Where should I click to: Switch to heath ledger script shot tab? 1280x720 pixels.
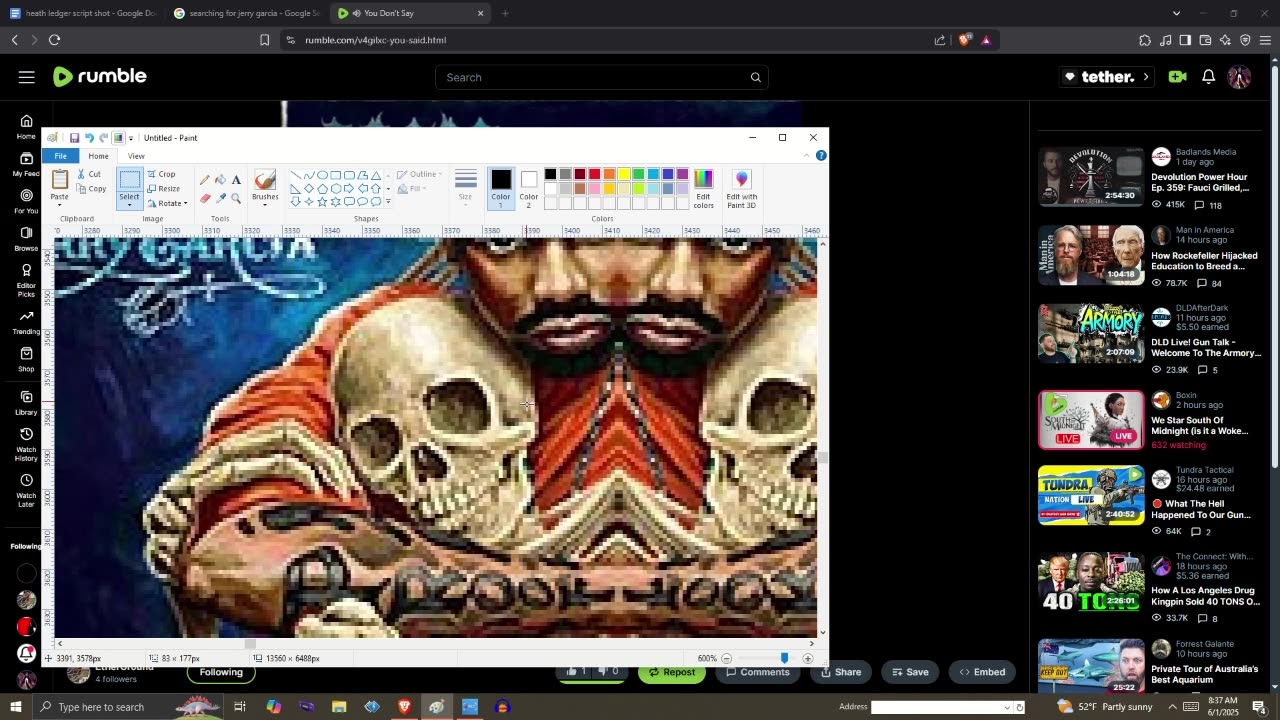tap(82, 13)
